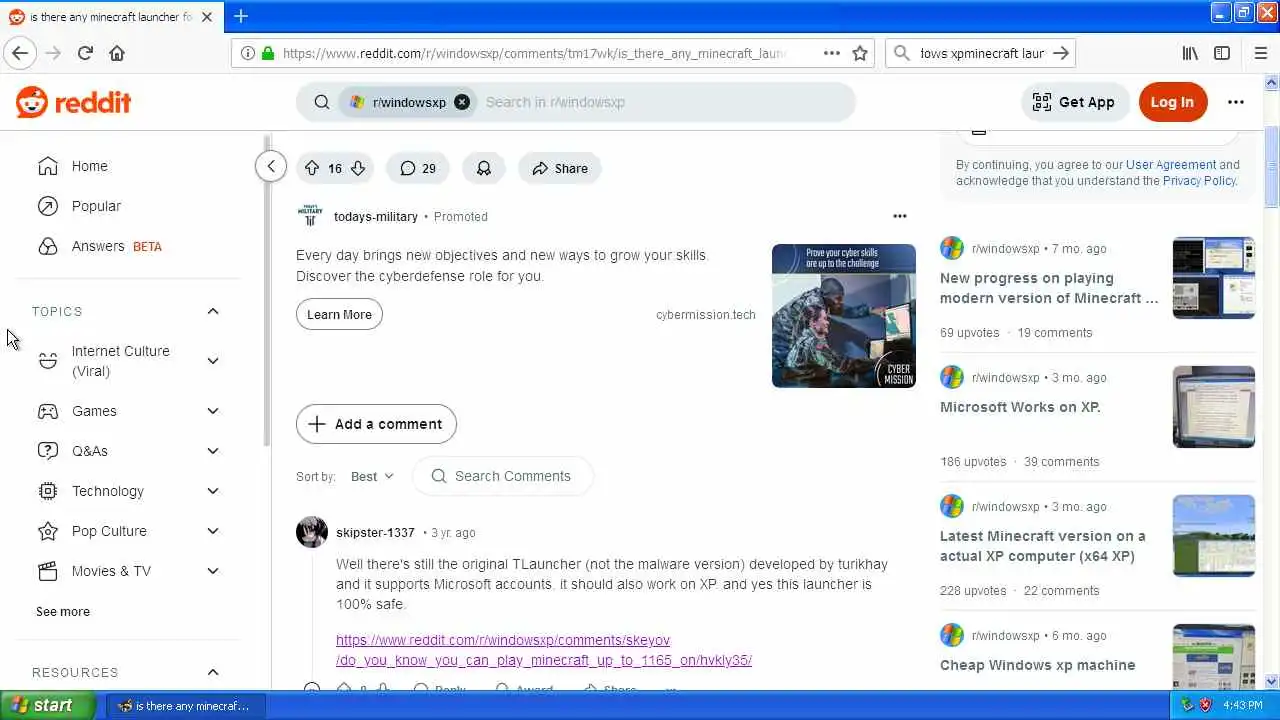Collapse the TOPICS section

point(213,311)
